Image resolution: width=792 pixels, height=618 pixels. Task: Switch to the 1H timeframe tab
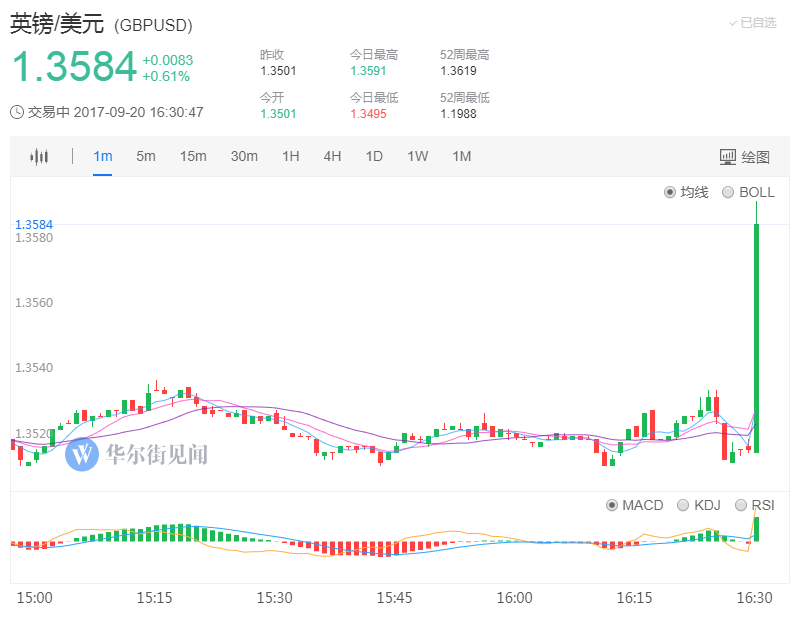290,157
